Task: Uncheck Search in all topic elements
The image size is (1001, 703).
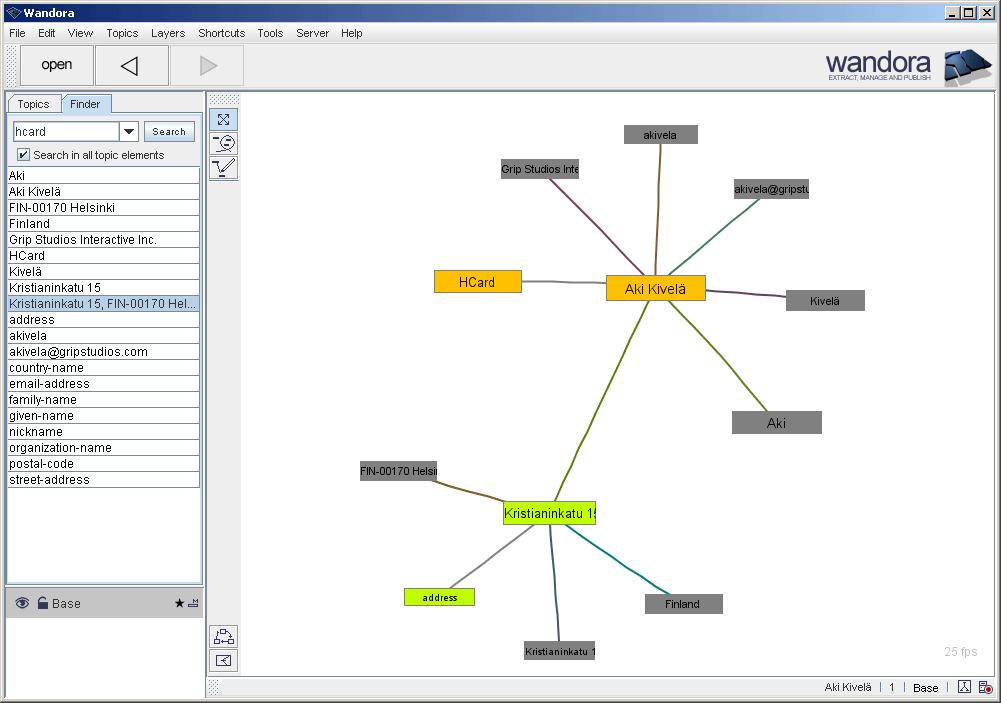Action: pyautogui.click(x=22, y=154)
